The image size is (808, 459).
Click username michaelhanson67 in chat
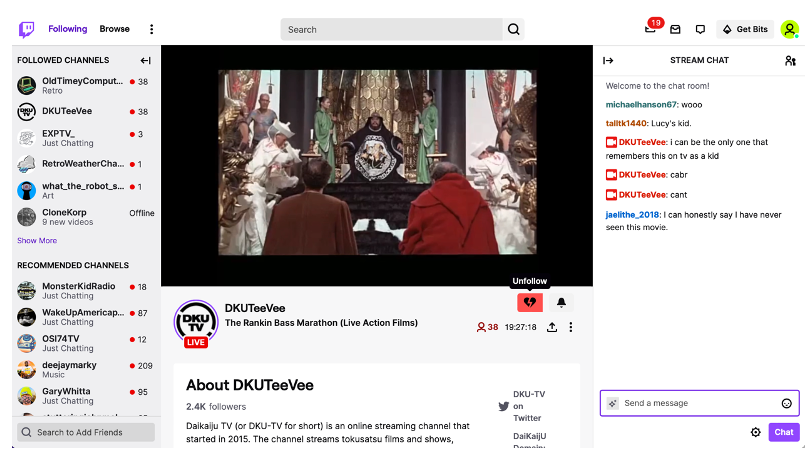(641, 105)
